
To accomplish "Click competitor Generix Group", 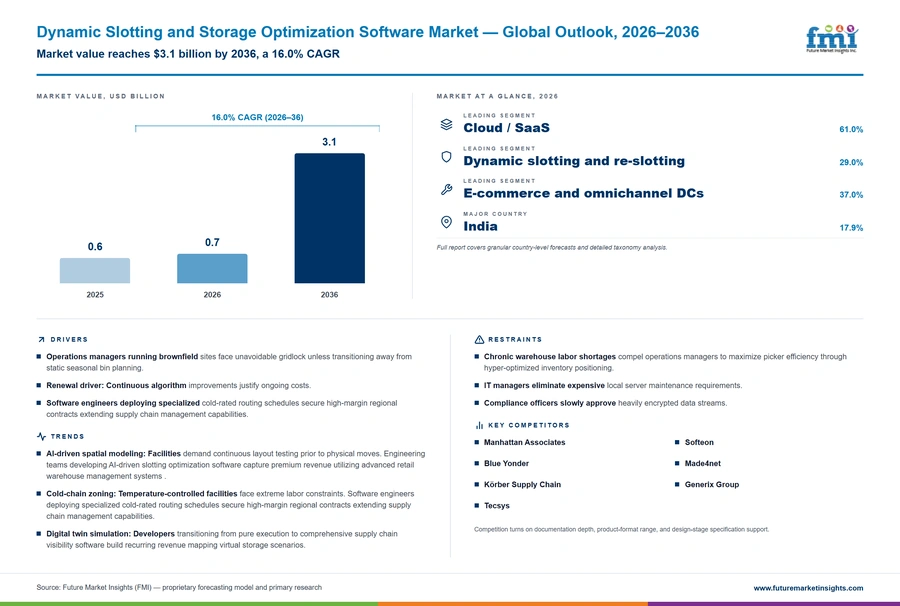I will pos(712,485).
